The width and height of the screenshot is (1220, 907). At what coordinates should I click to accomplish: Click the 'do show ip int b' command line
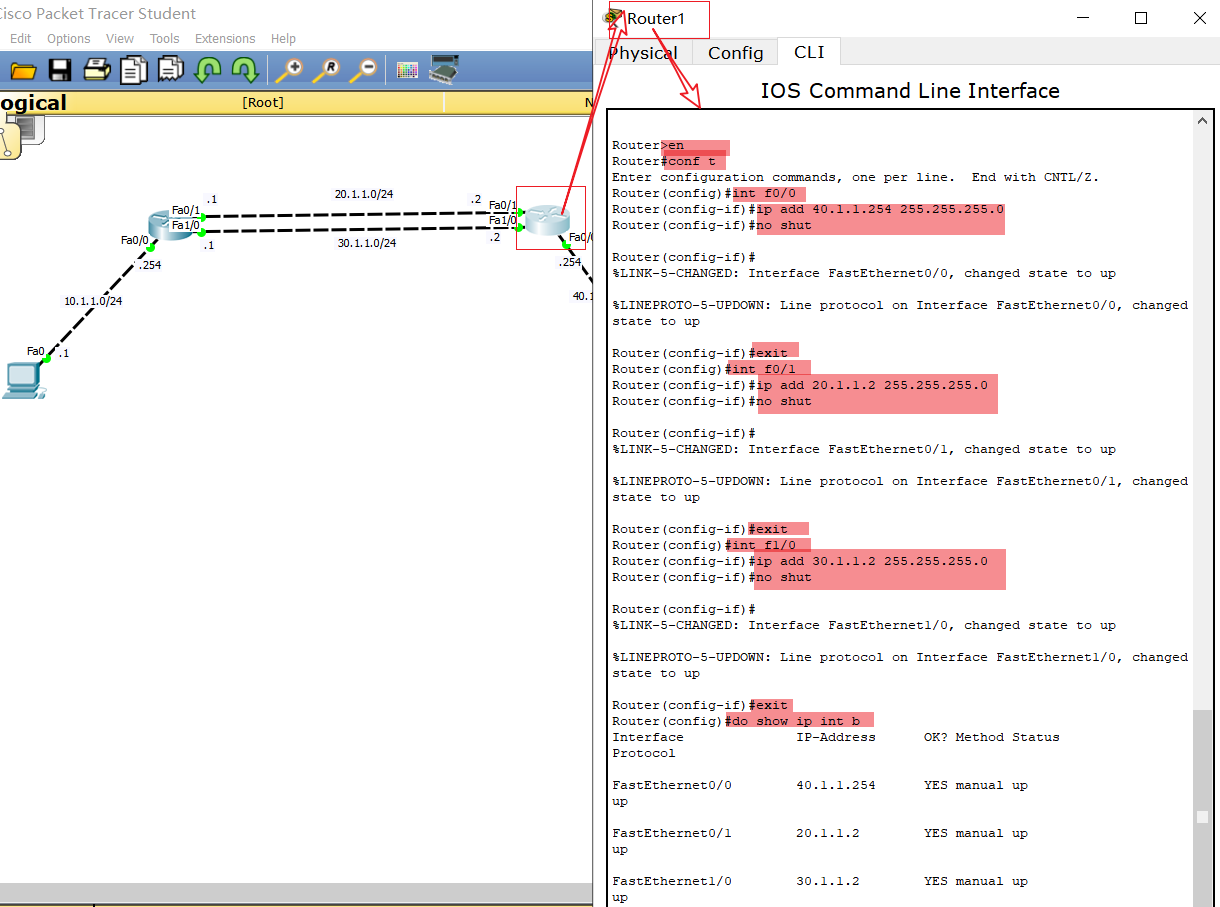(796, 721)
